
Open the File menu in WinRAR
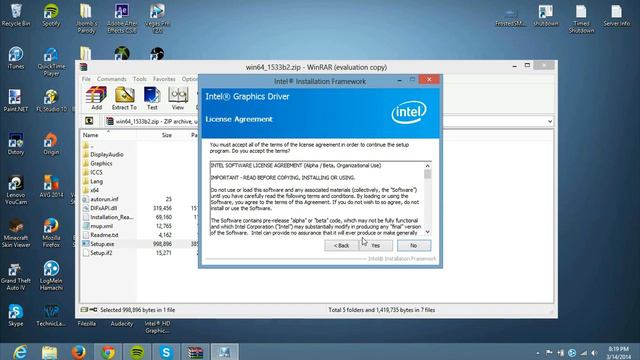coord(86,79)
